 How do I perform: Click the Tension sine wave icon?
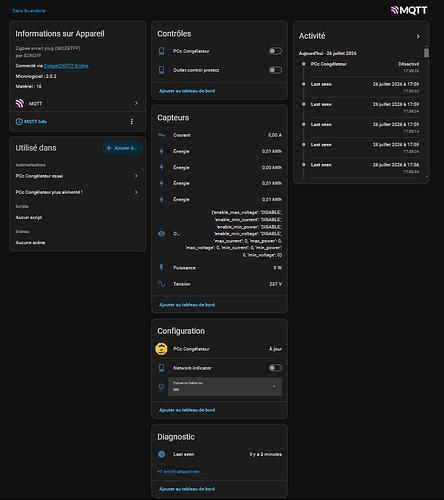tap(161, 284)
